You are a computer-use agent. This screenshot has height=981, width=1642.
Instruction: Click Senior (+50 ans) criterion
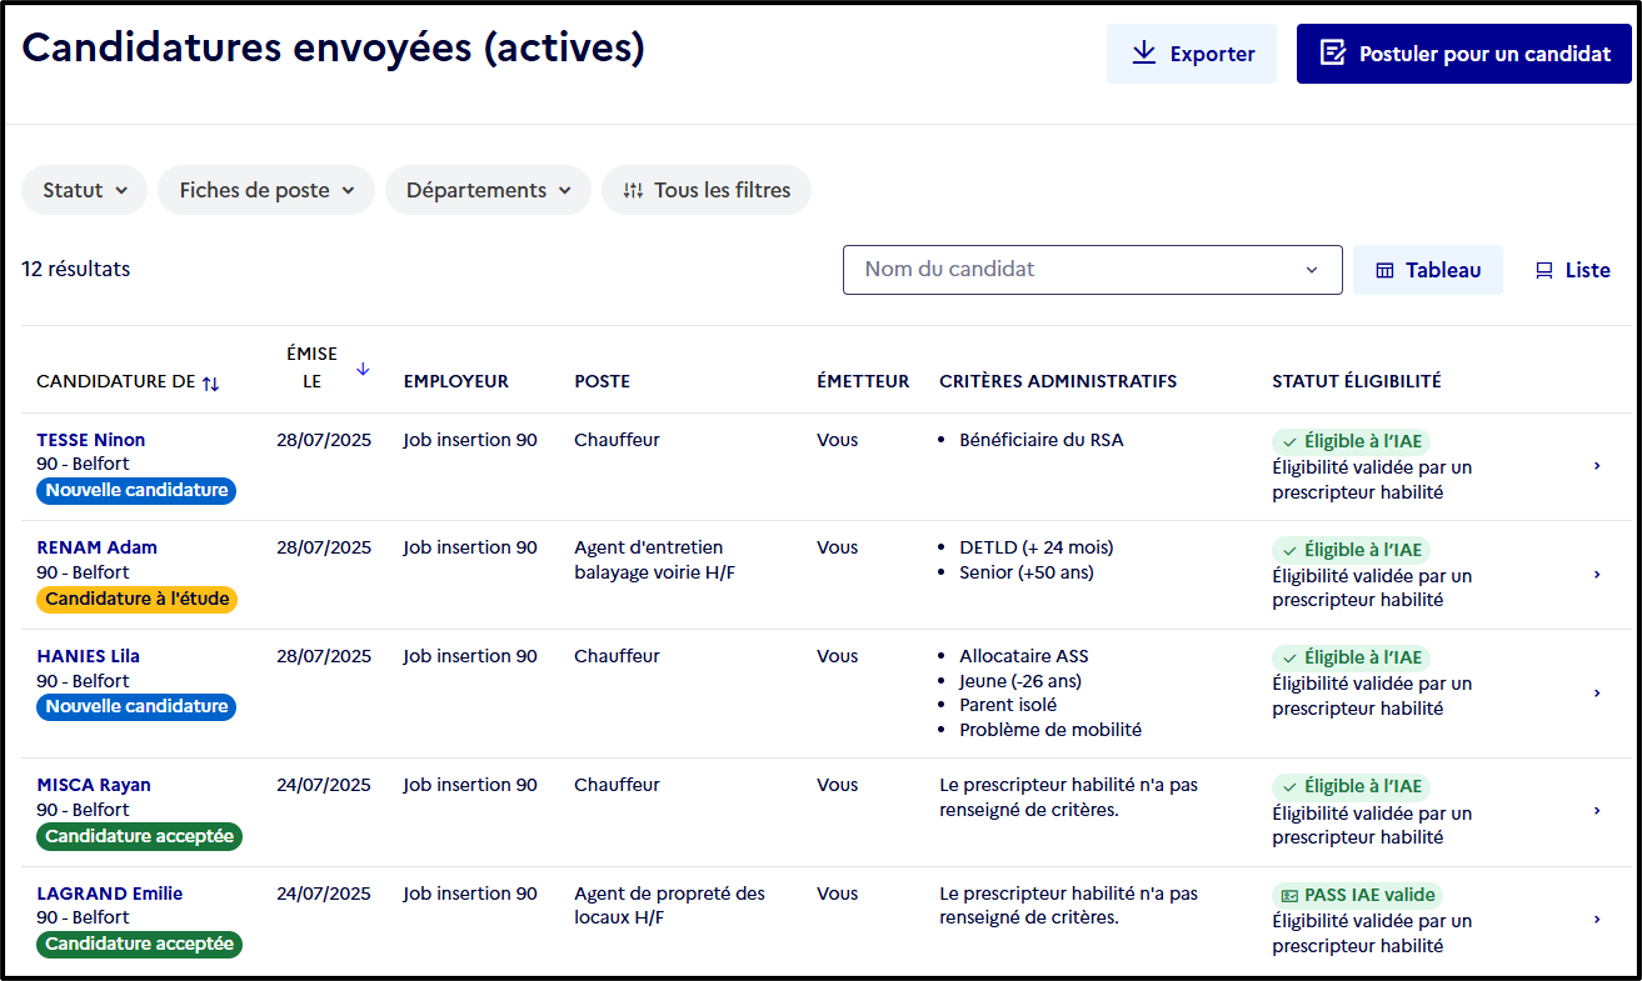[x=1027, y=573]
